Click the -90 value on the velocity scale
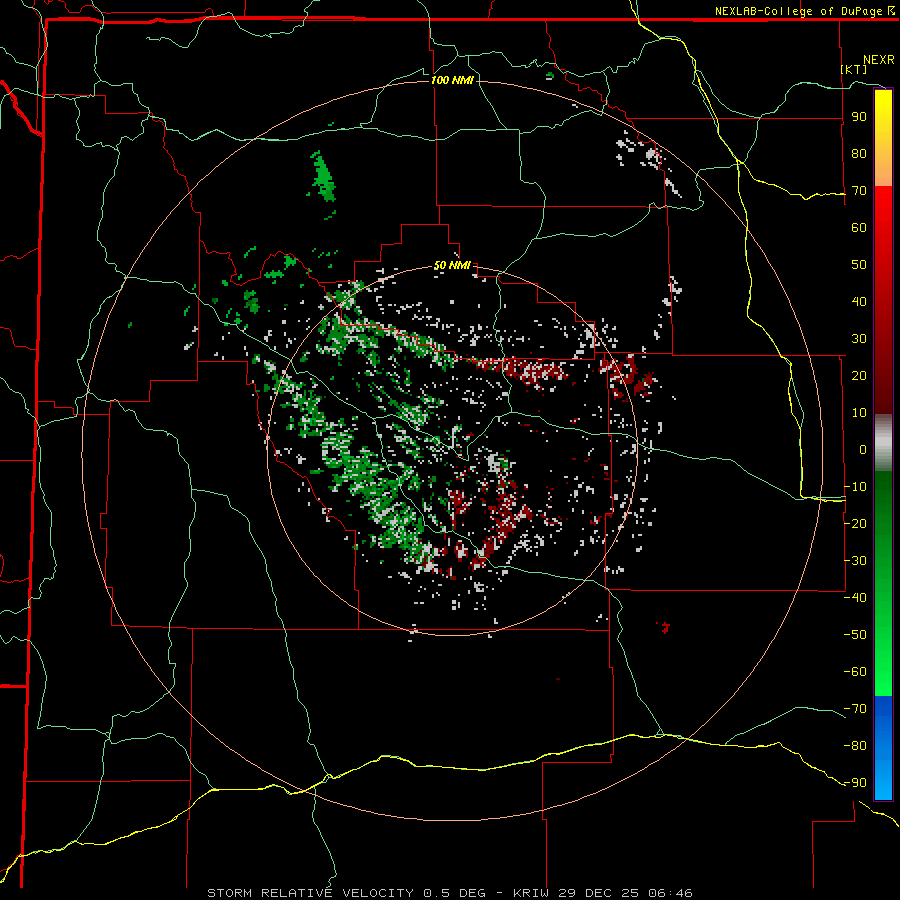Image resolution: width=900 pixels, height=900 pixels. [855, 783]
